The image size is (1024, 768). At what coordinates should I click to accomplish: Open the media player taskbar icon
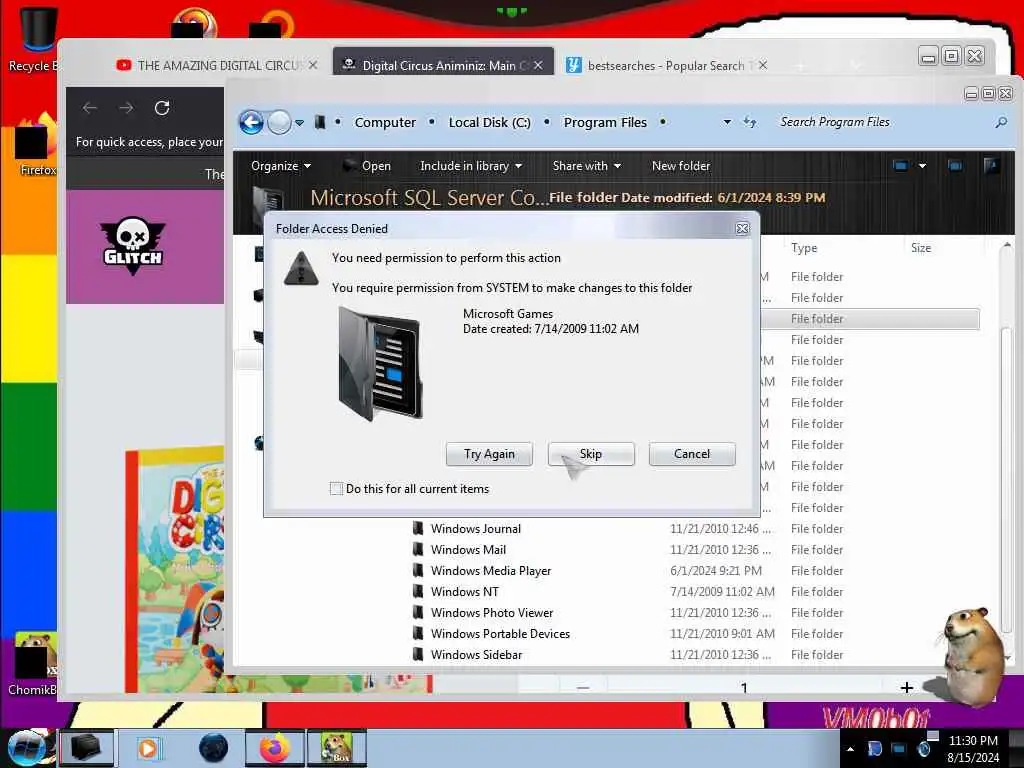[148, 748]
